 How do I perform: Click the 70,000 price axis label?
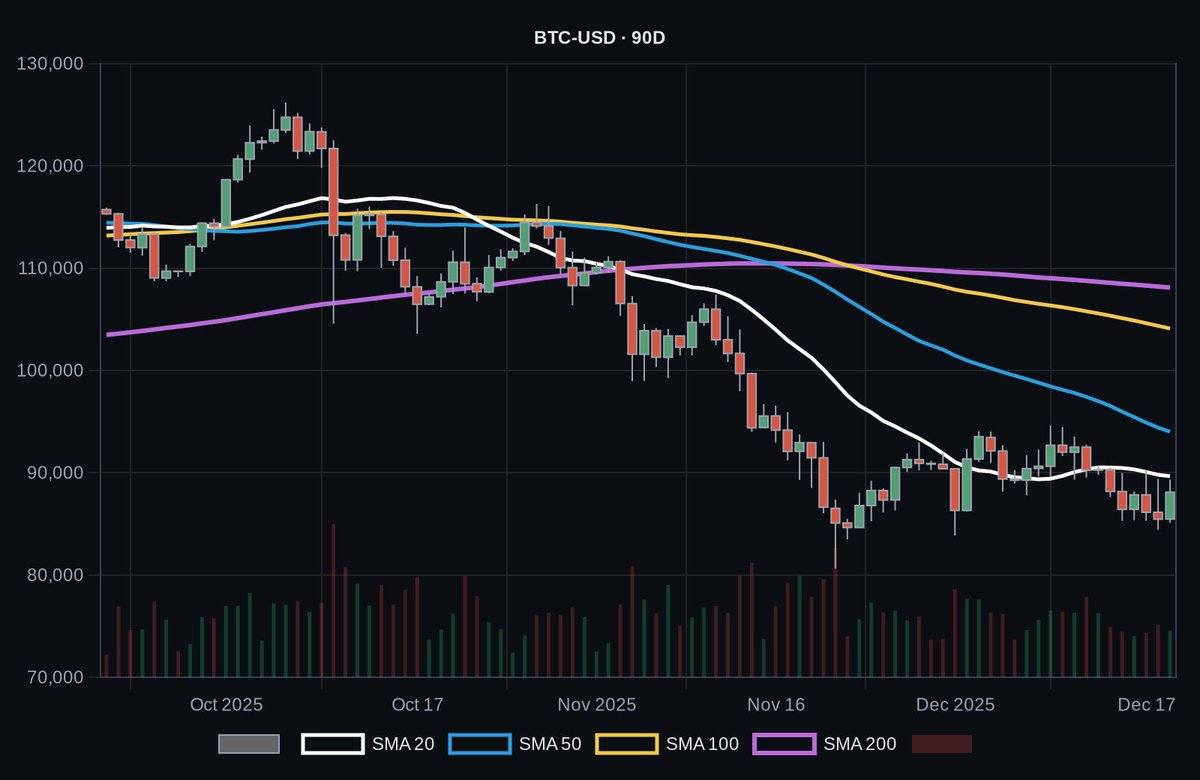coord(55,678)
